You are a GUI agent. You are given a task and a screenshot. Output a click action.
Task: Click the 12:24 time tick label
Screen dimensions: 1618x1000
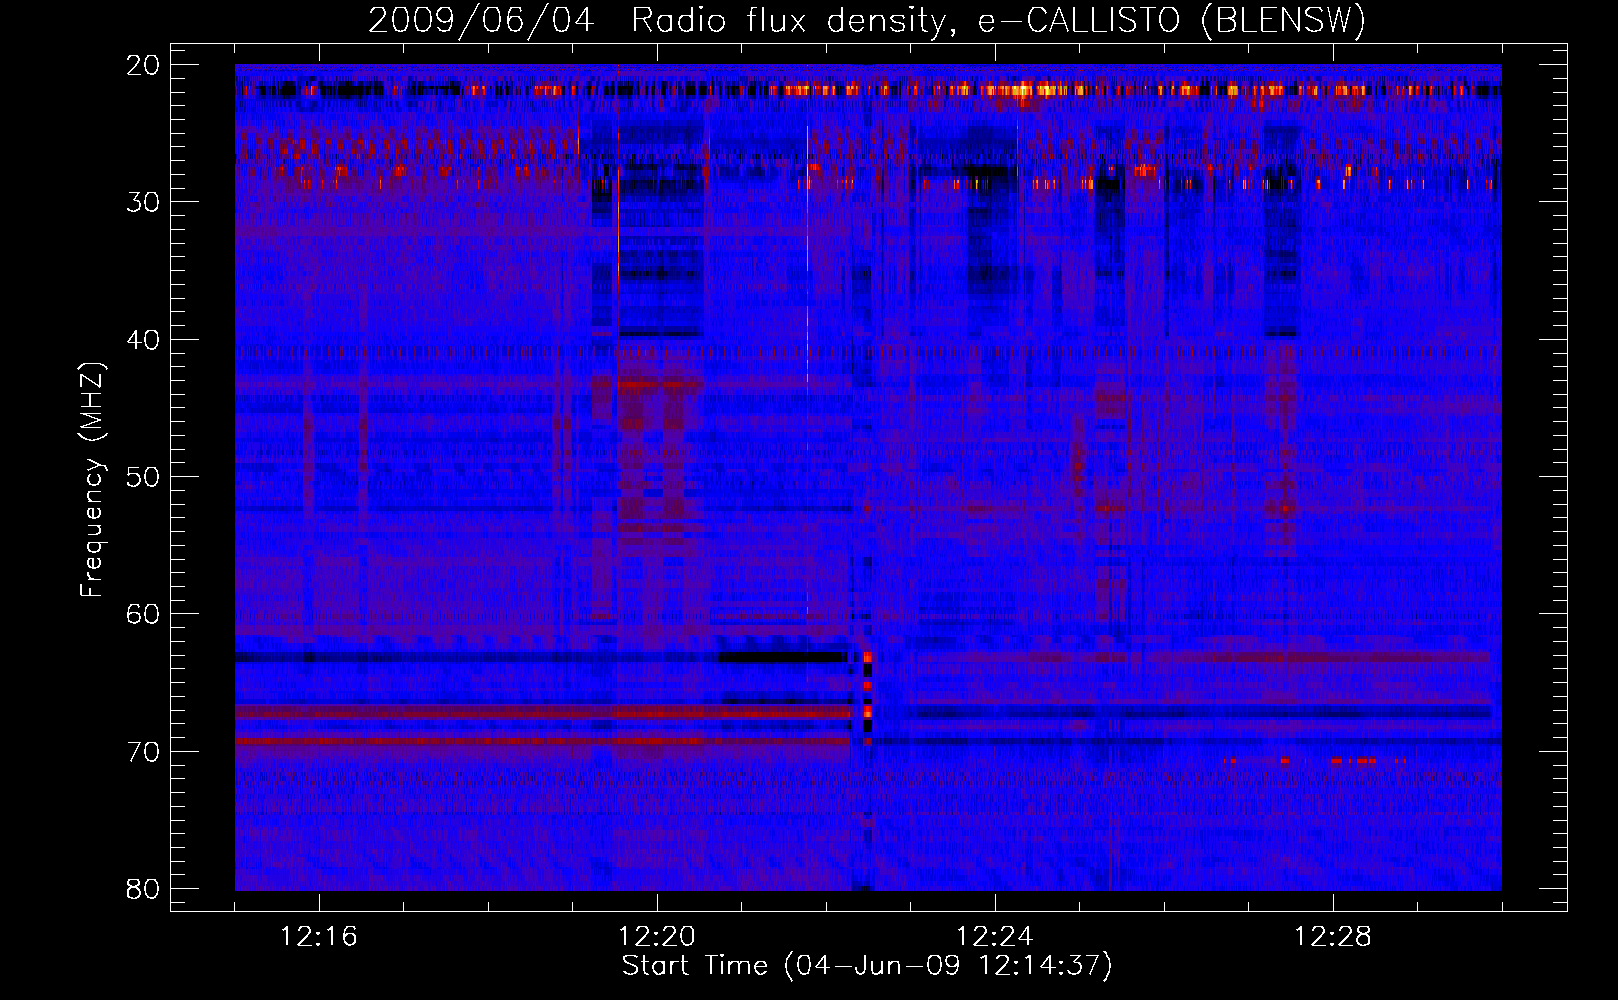(995, 937)
